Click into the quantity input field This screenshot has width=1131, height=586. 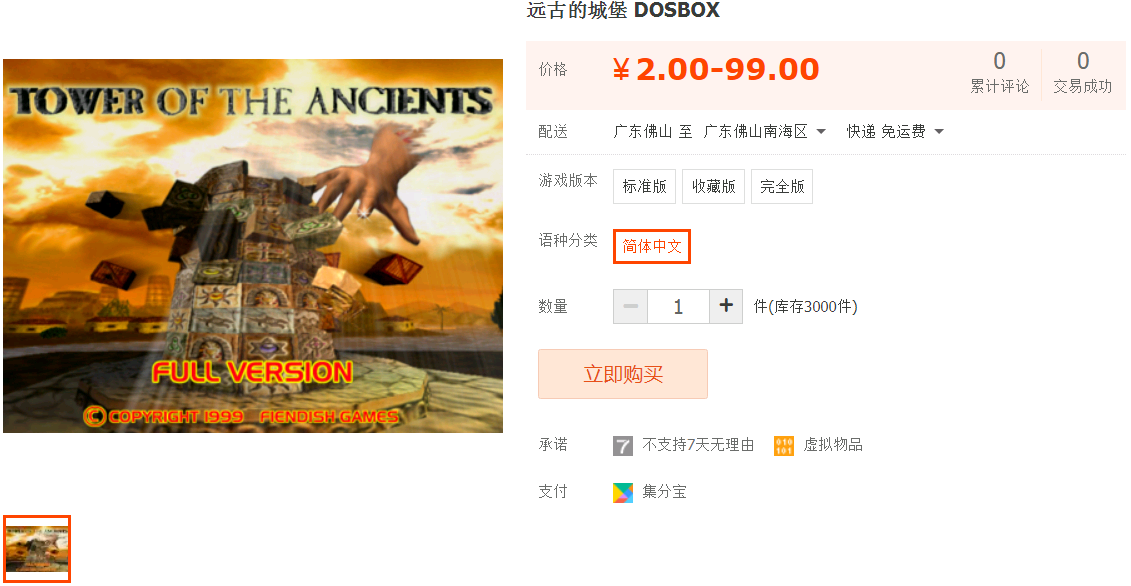point(678,306)
